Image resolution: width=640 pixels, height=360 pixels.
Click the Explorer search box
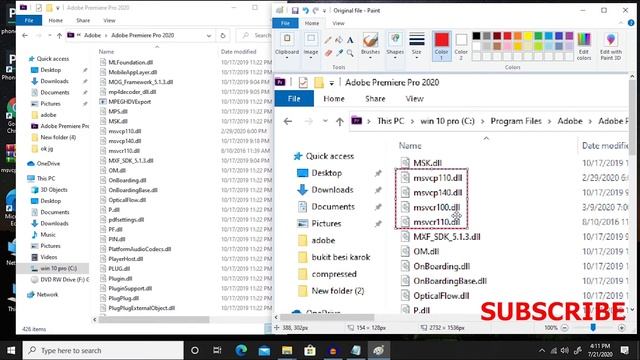coord(255,36)
